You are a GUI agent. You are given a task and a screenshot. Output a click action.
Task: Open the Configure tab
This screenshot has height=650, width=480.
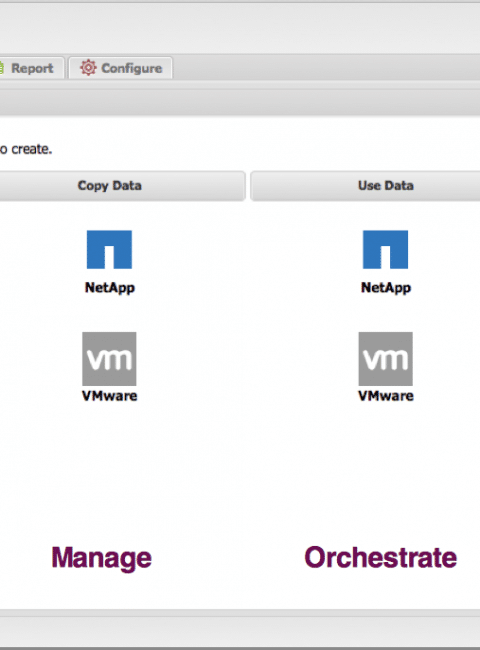click(x=120, y=68)
